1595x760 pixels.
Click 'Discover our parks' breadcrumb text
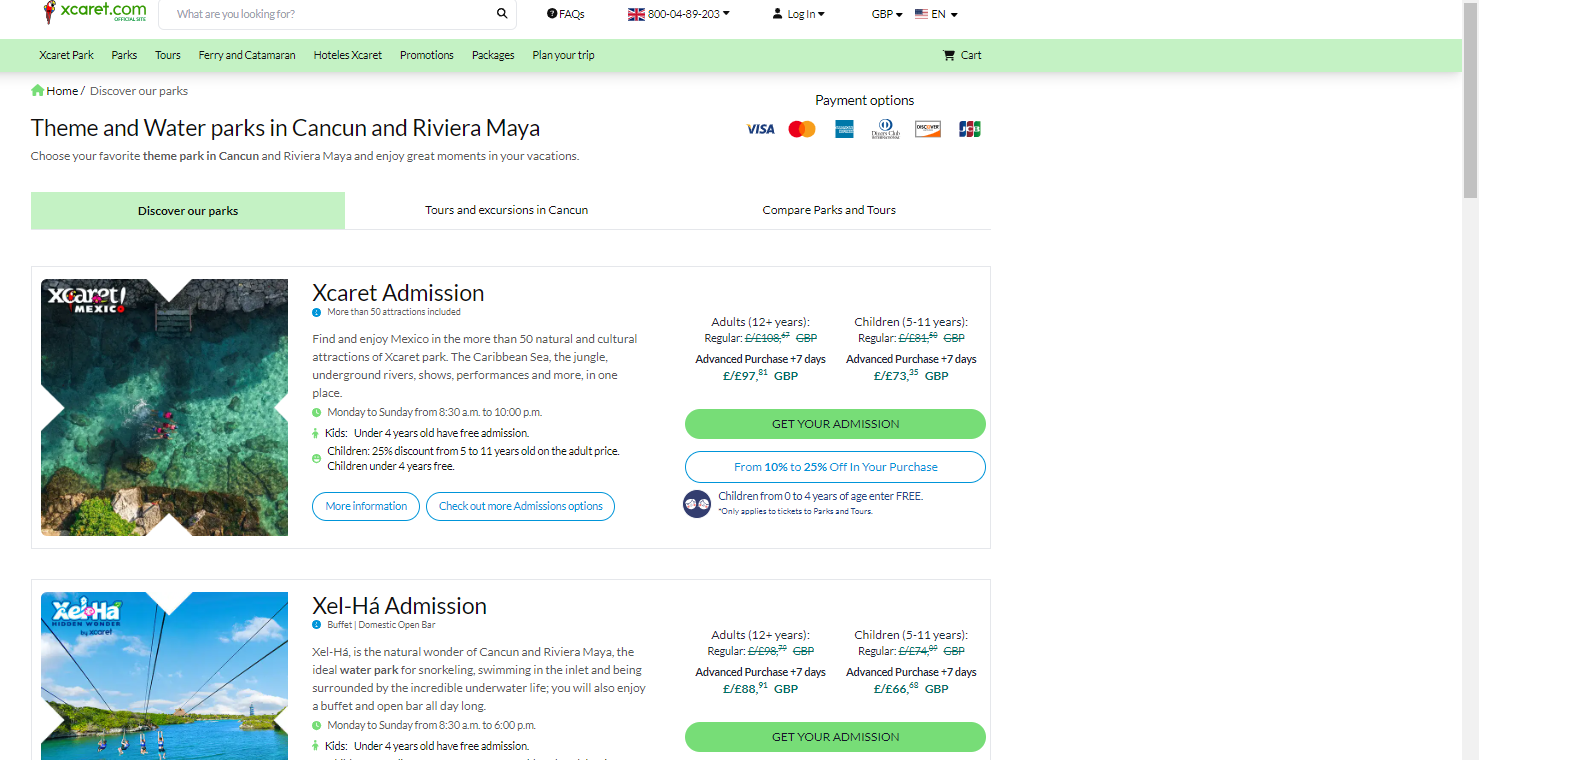coord(139,91)
